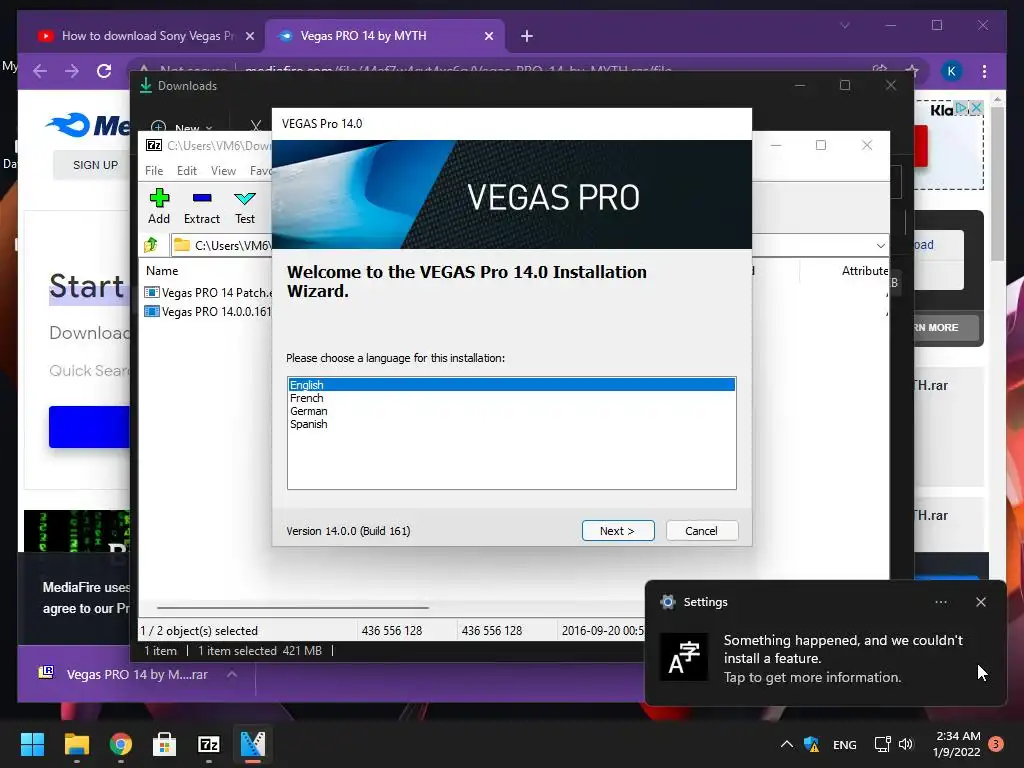Click the Chrome back arrow

click(x=40, y=71)
